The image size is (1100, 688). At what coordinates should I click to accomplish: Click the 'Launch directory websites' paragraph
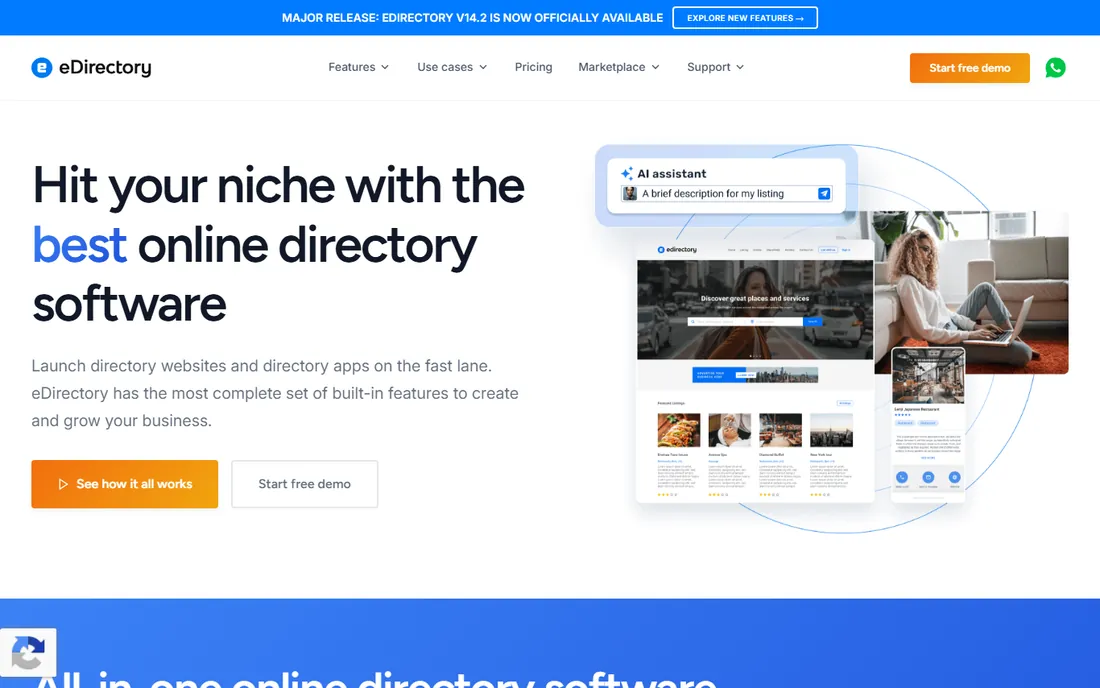pyautogui.click(x=275, y=393)
